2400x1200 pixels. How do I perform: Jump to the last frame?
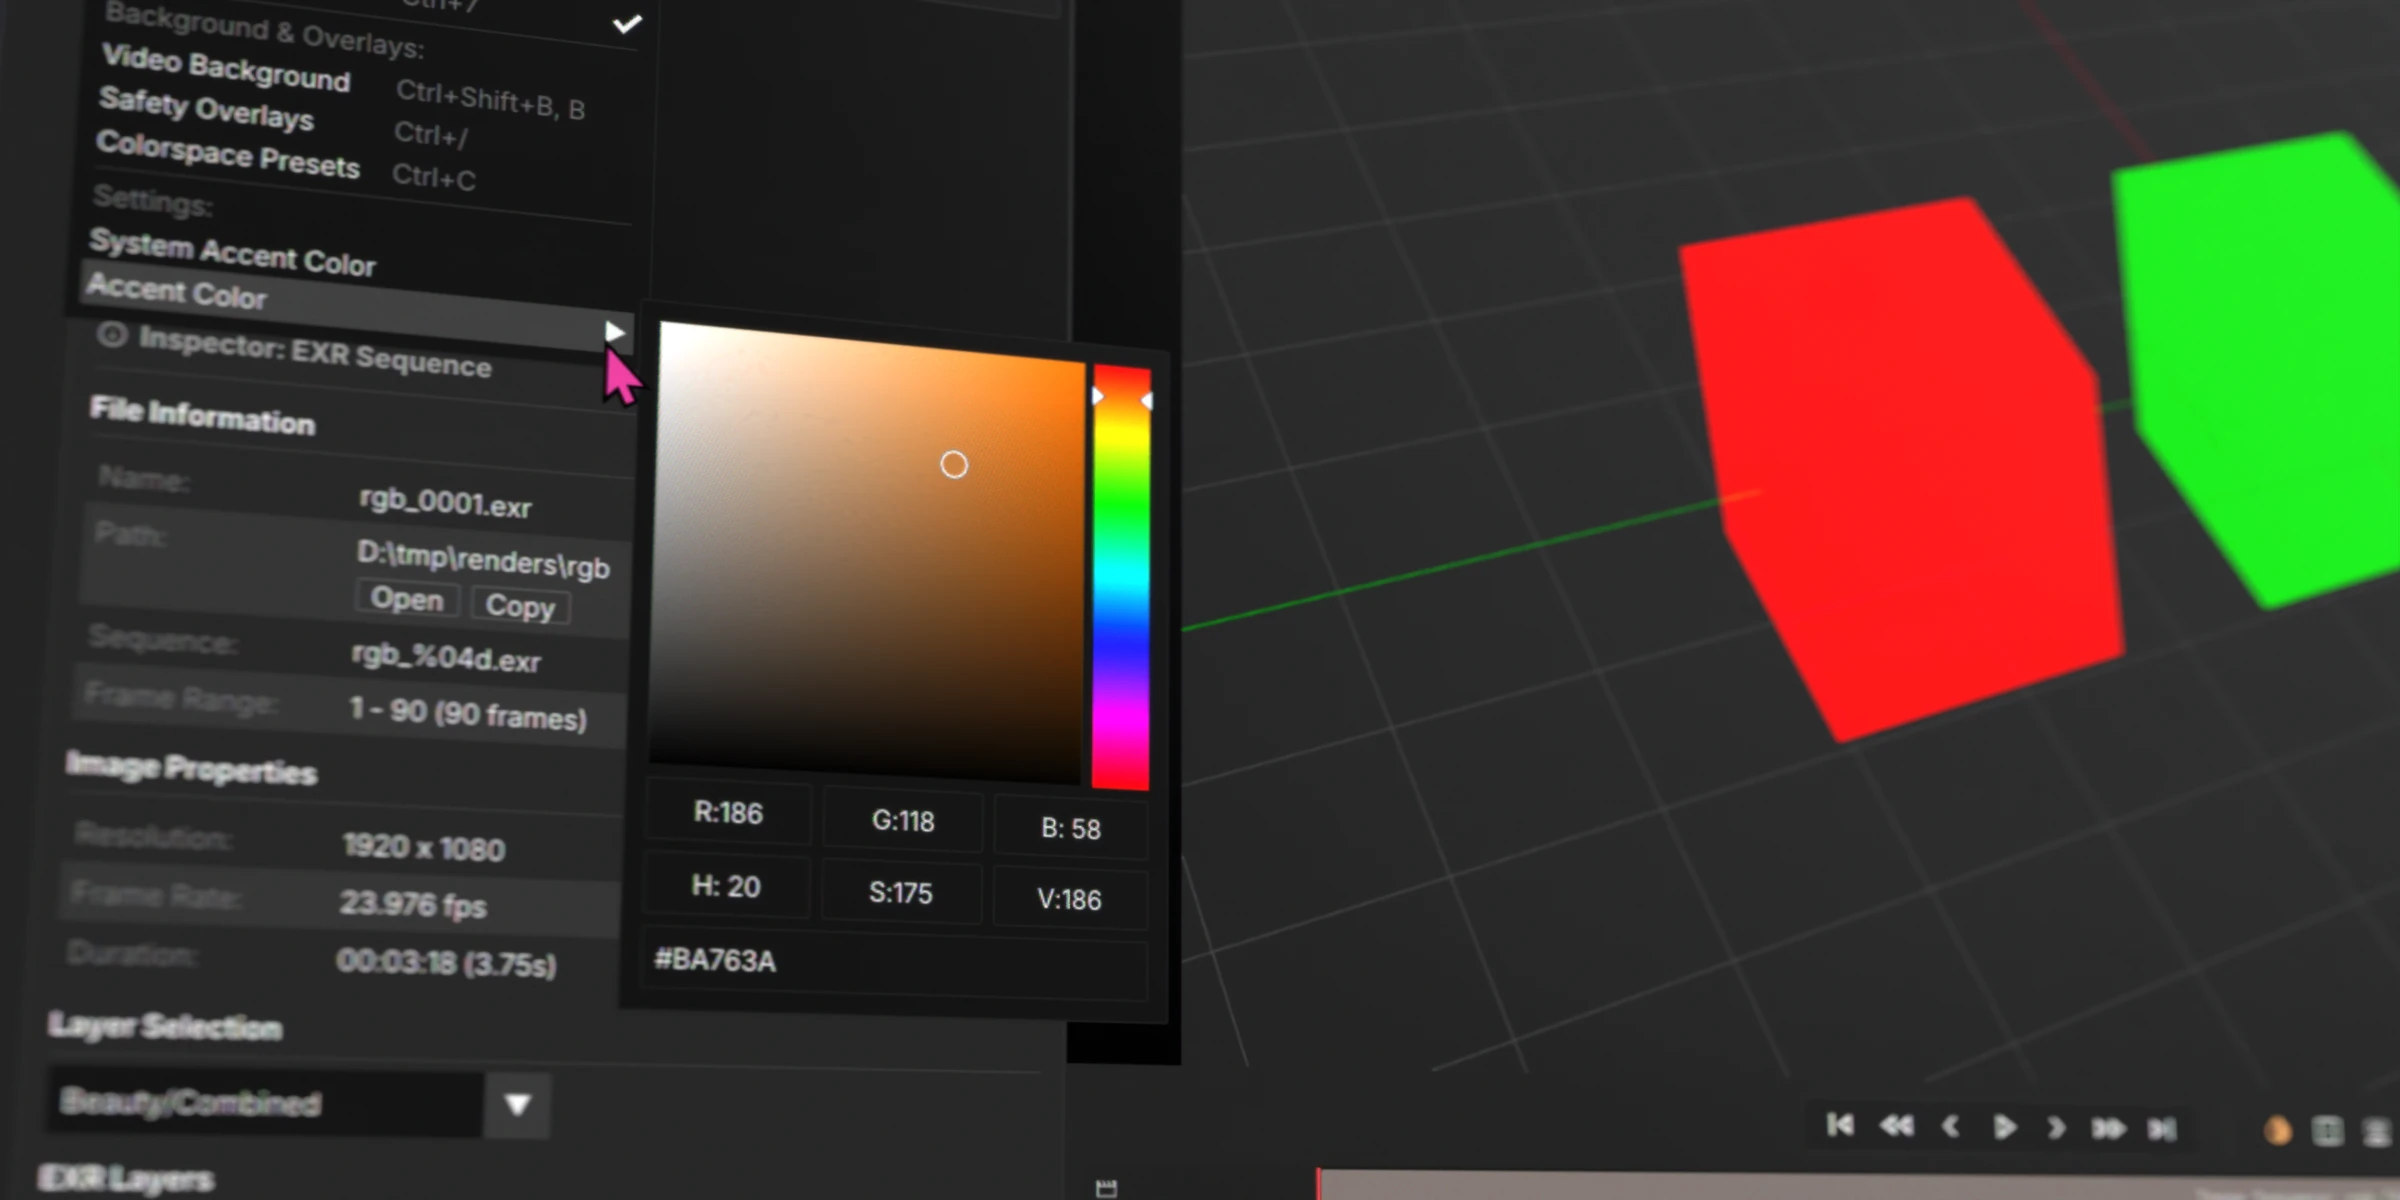point(2160,1128)
